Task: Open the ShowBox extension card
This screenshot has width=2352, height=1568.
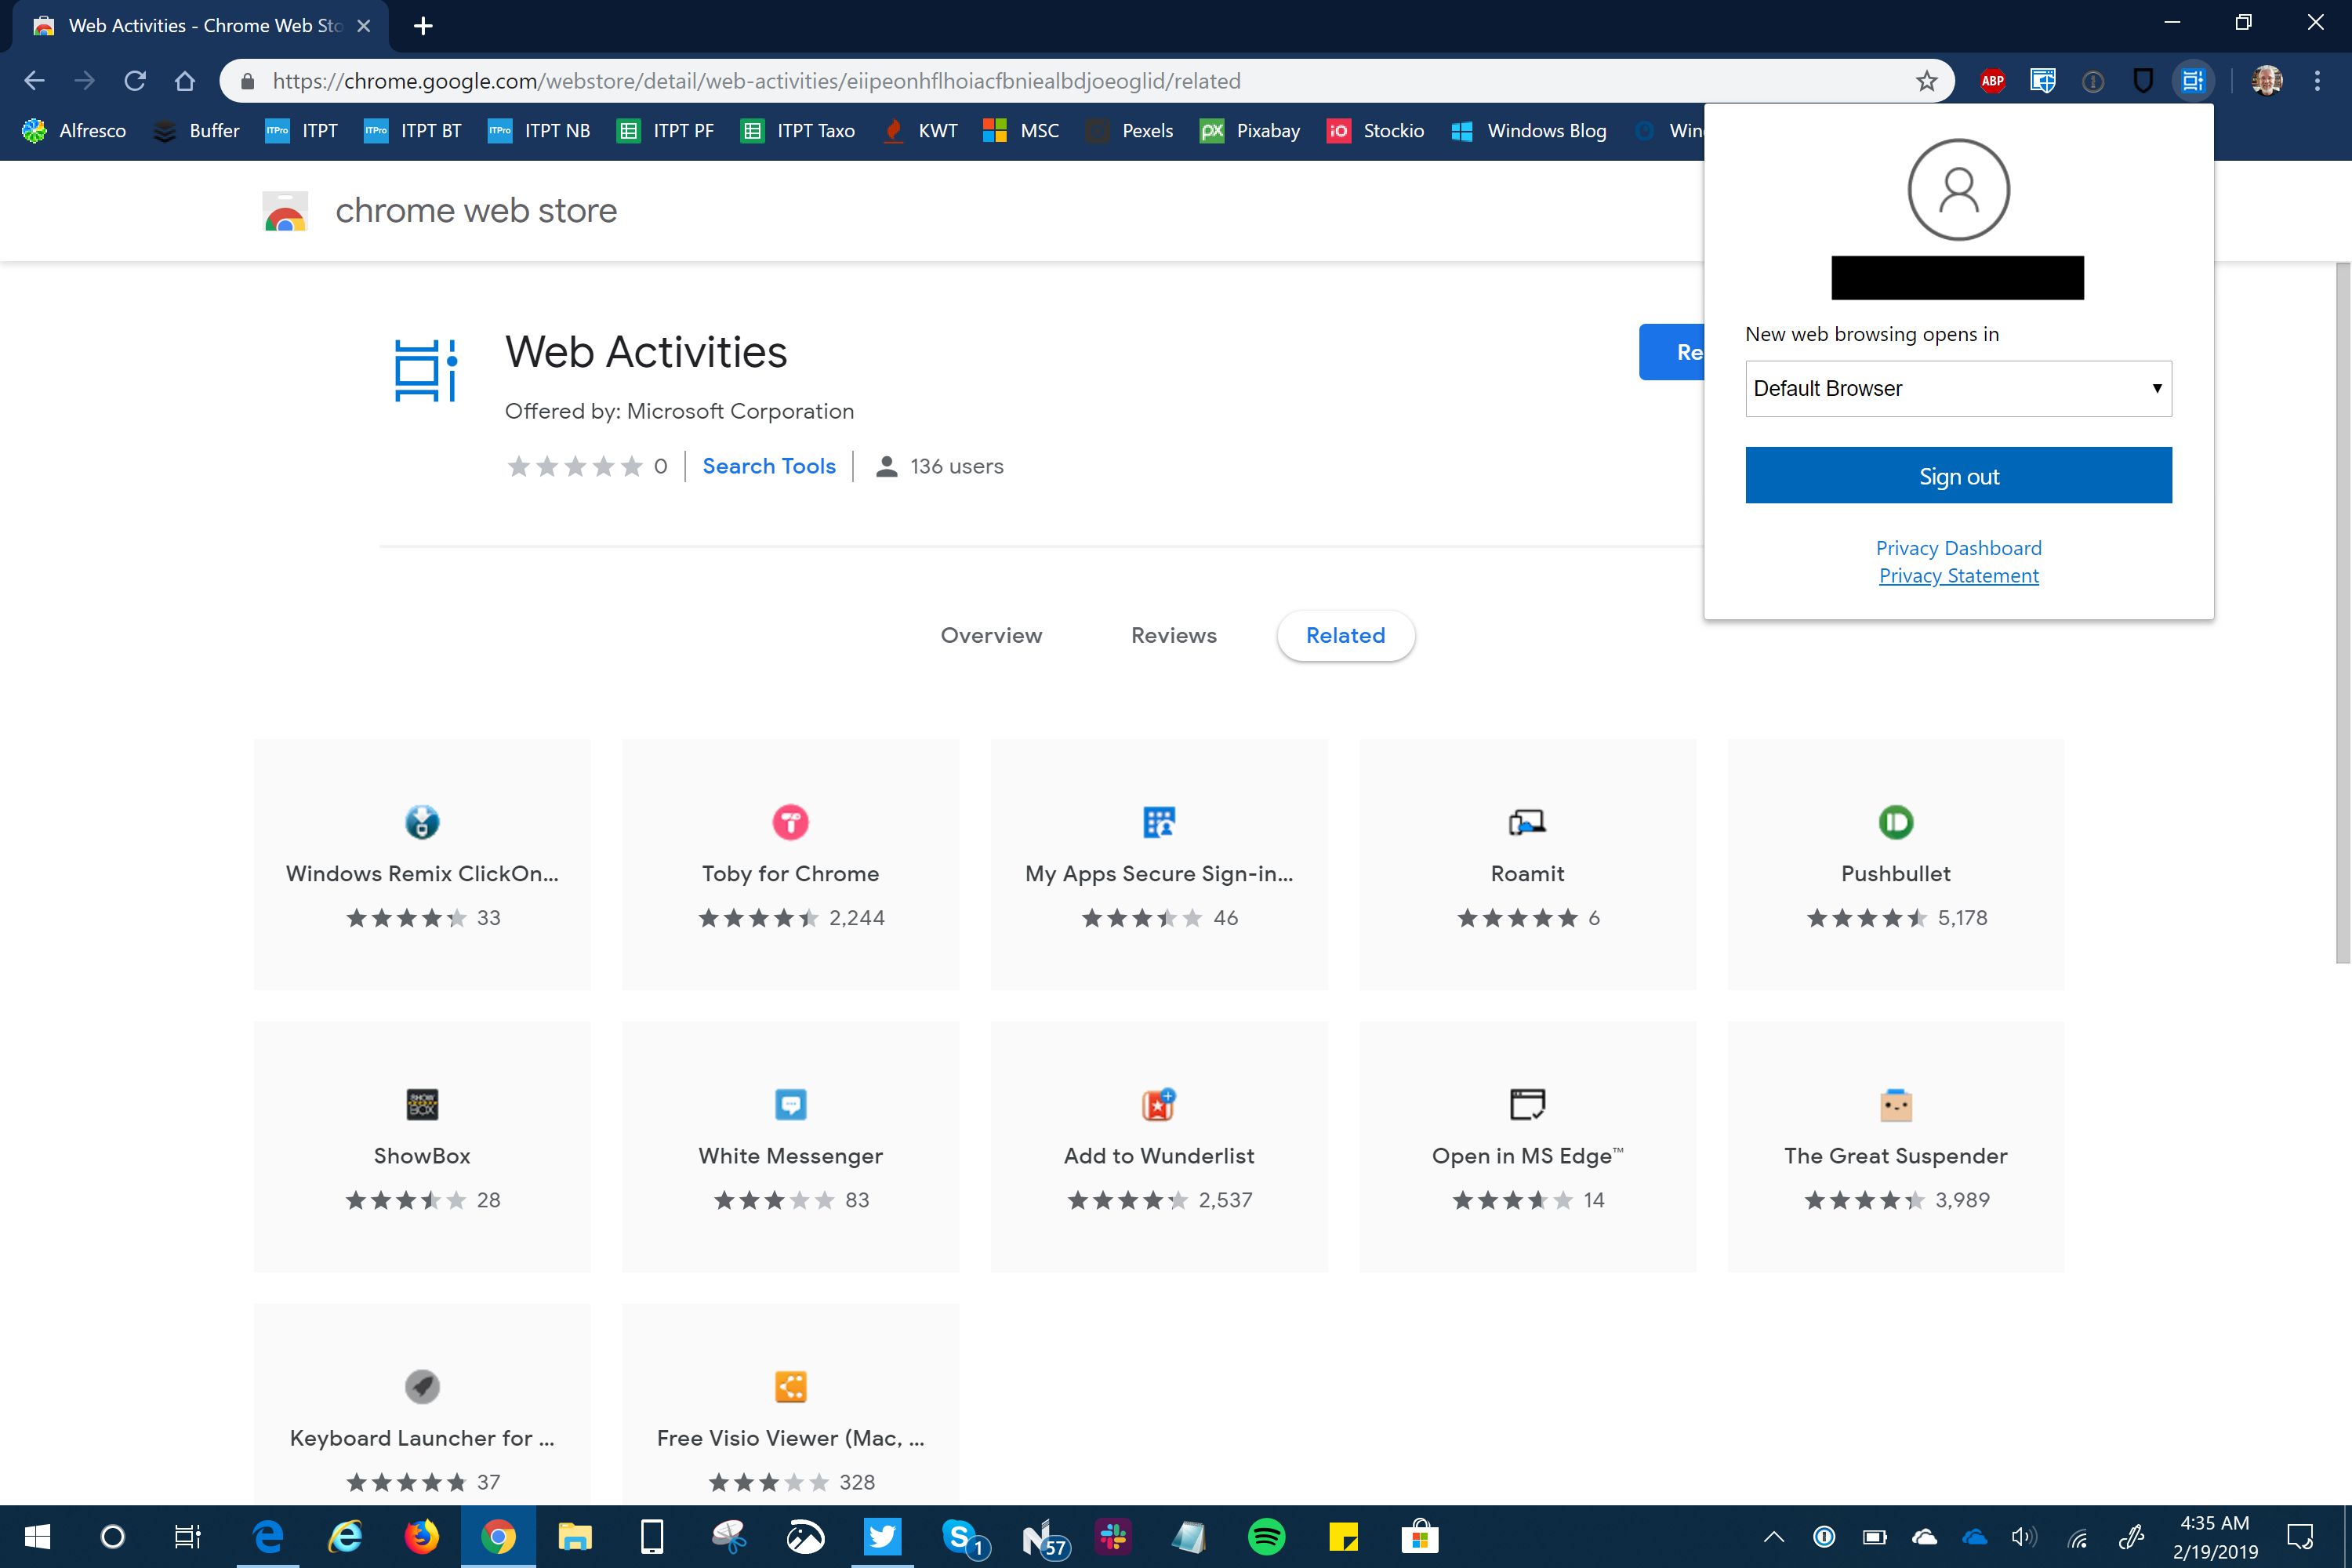Action: pos(422,1147)
